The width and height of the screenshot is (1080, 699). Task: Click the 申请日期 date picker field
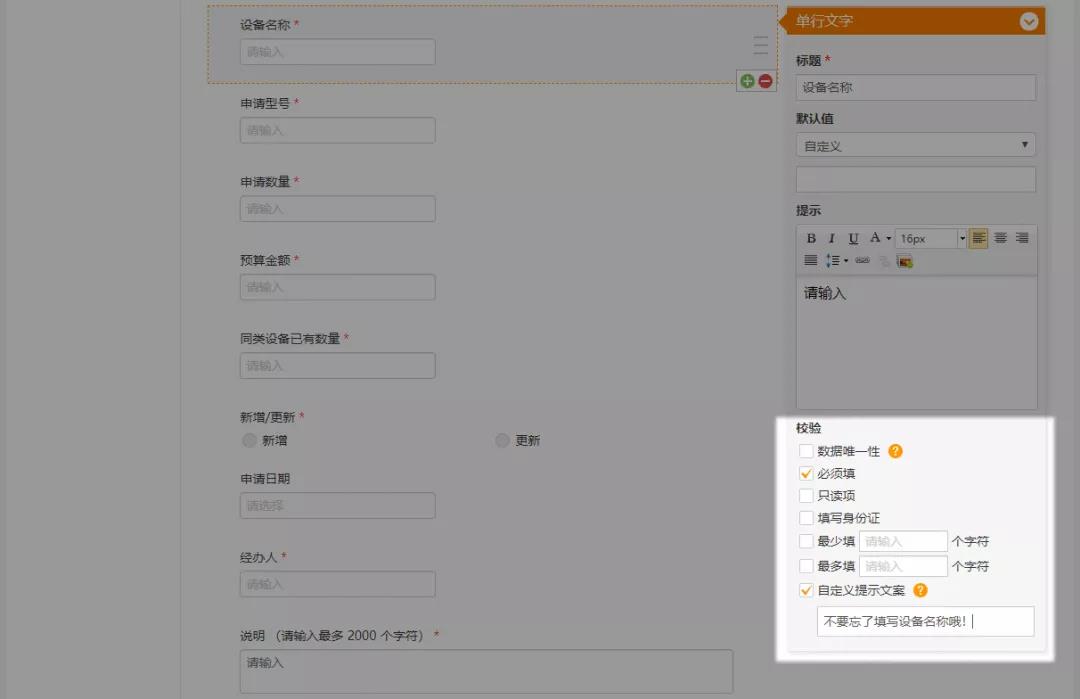point(337,506)
